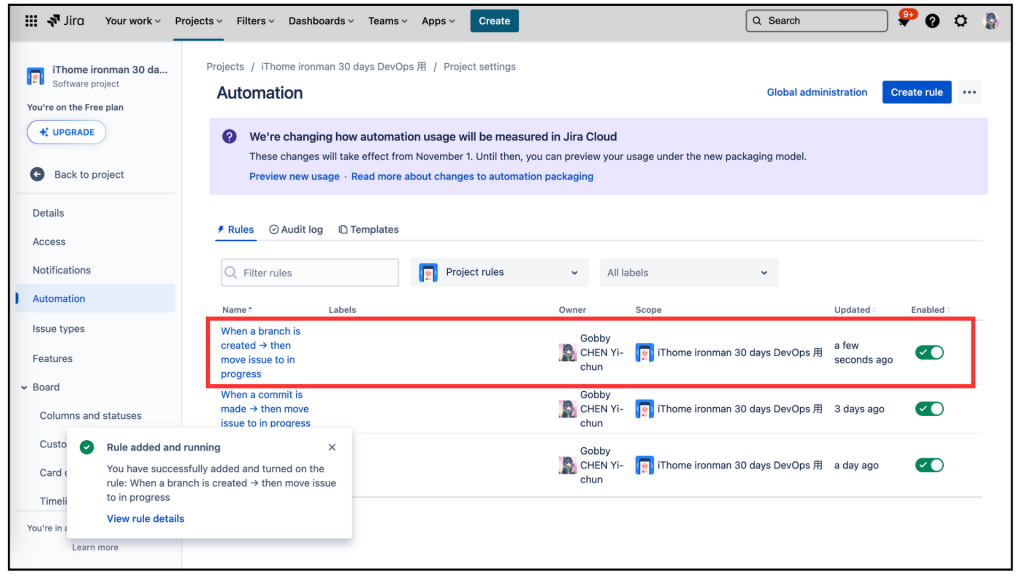Click the green success checkmark icon

click(x=87, y=447)
